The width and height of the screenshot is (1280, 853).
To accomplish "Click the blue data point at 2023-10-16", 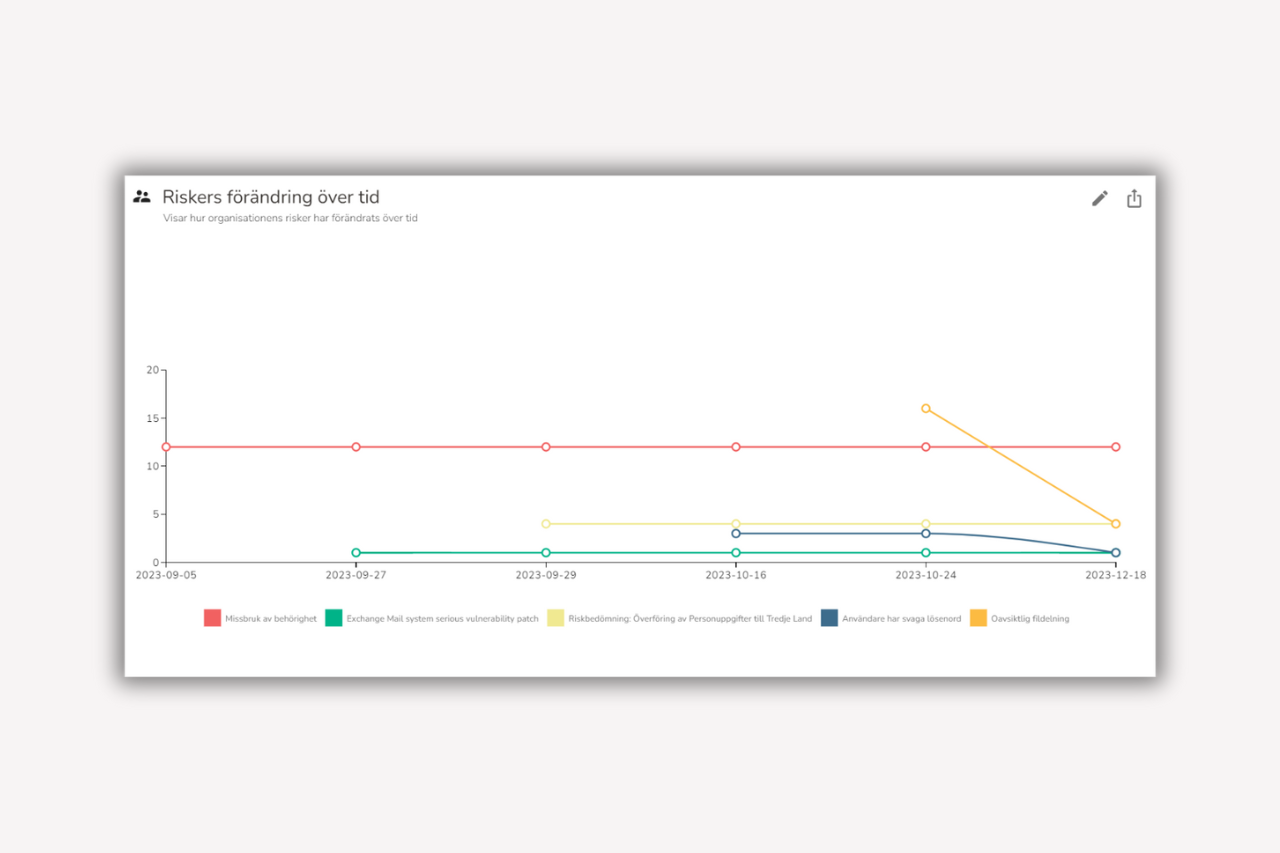I will (736, 533).
